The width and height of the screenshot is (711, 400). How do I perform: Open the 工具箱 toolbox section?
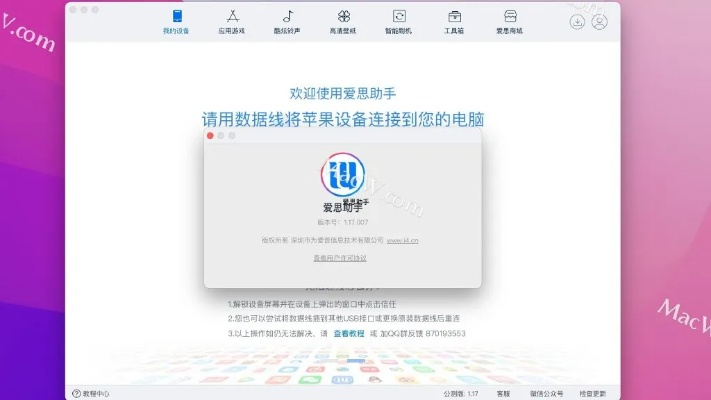point(454,22)
